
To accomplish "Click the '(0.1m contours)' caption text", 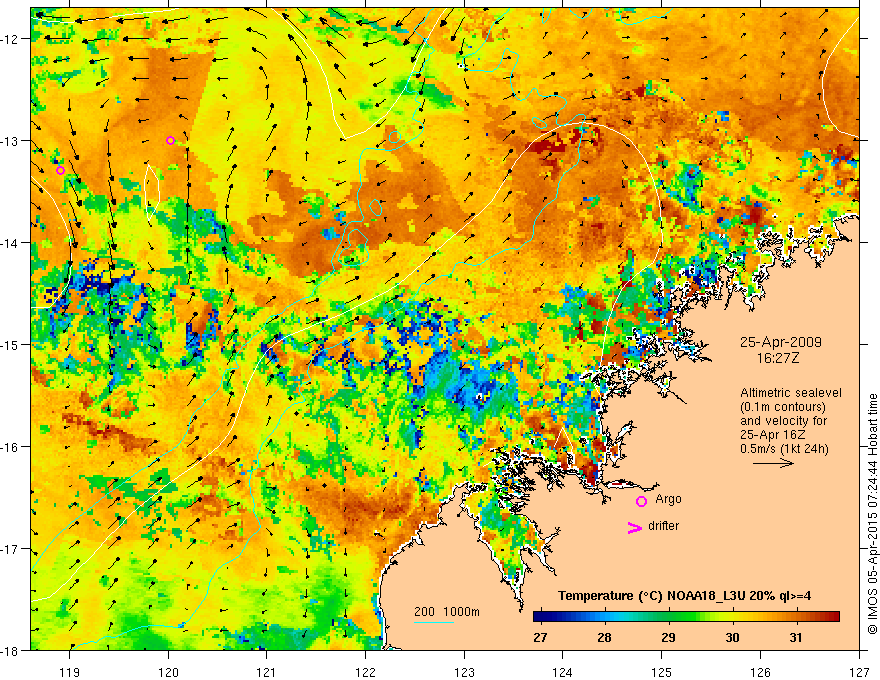I will click(x=783, y=407).
